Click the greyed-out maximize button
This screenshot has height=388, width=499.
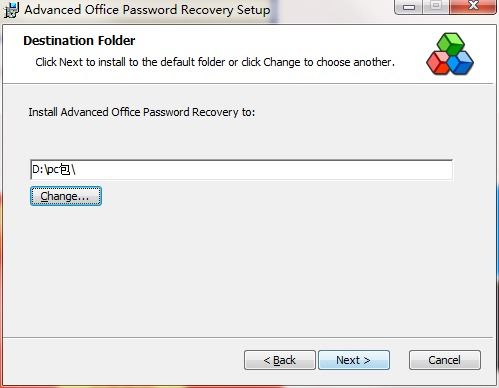click(436, 7)
